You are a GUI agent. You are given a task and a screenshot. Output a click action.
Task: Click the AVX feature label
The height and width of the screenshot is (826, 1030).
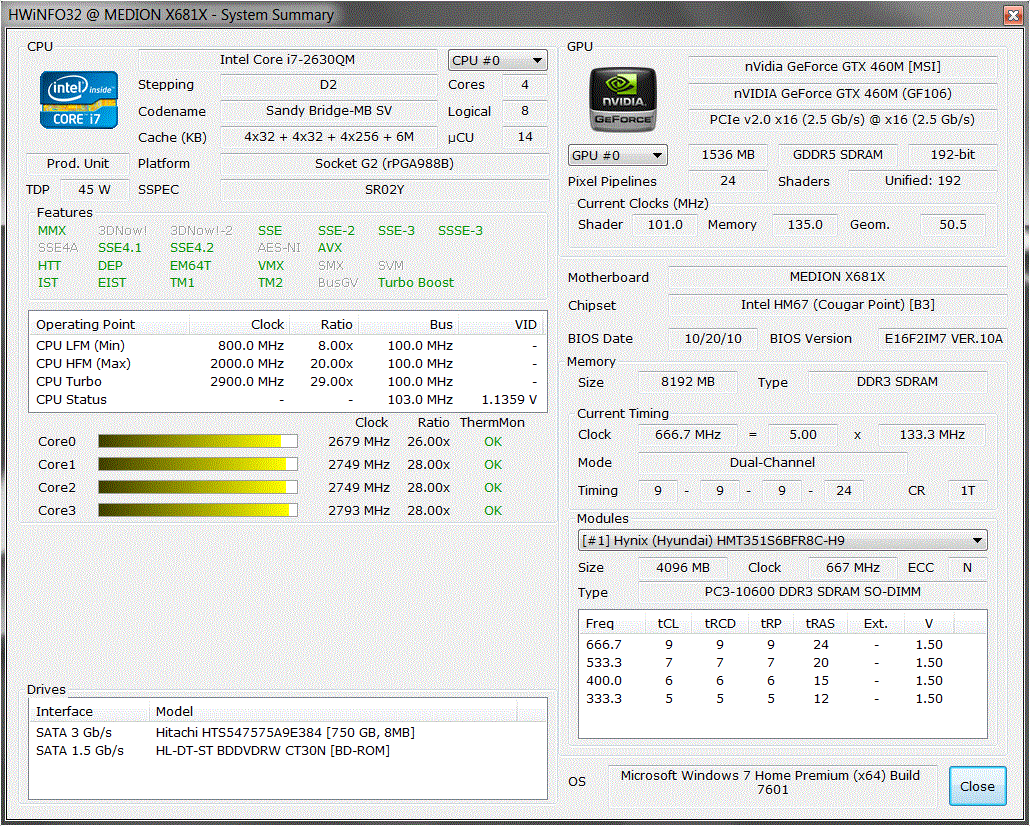[330, 248]
